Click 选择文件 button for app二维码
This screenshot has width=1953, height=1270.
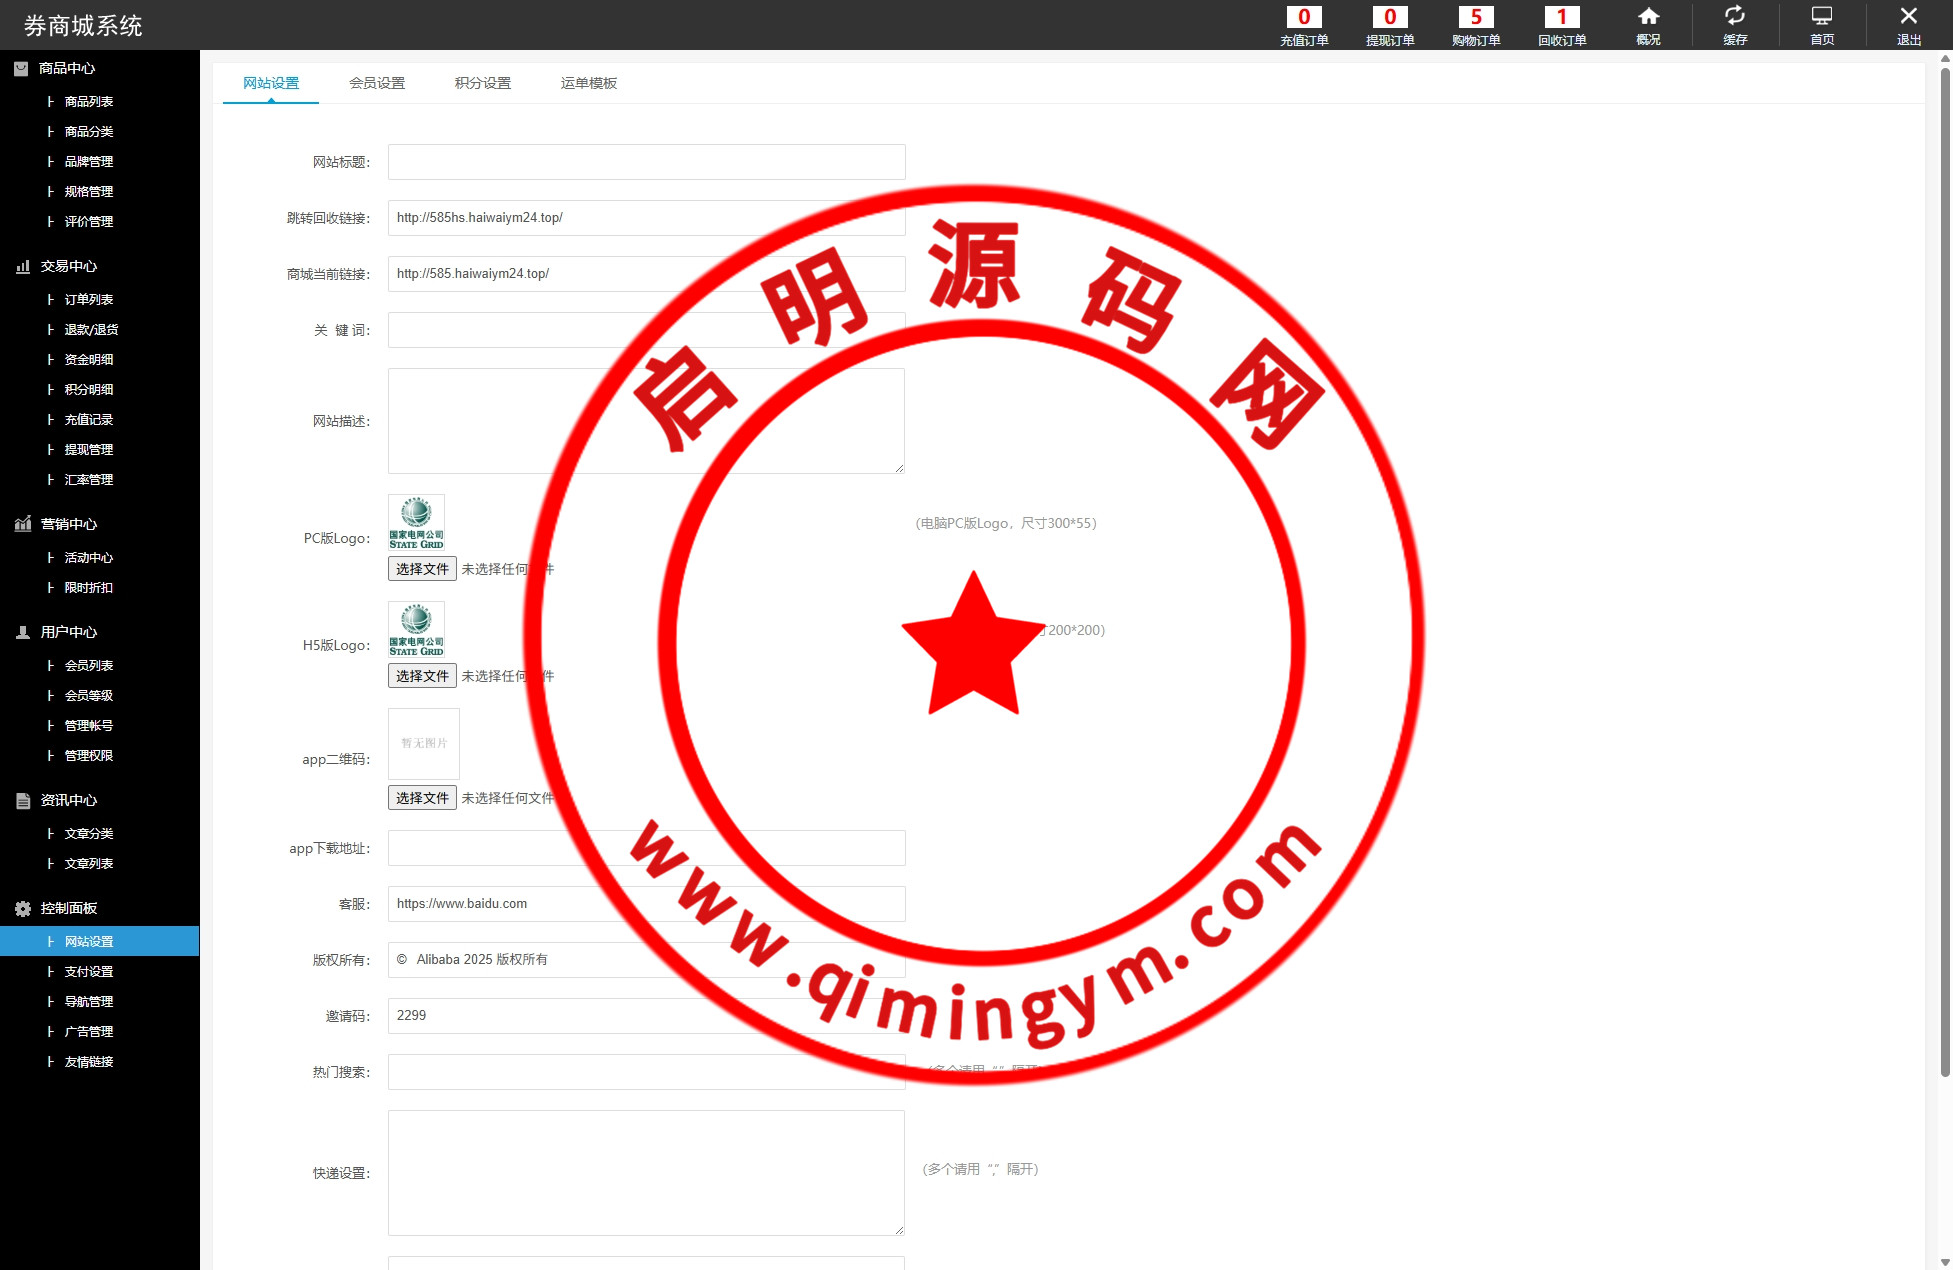point(422,798)
